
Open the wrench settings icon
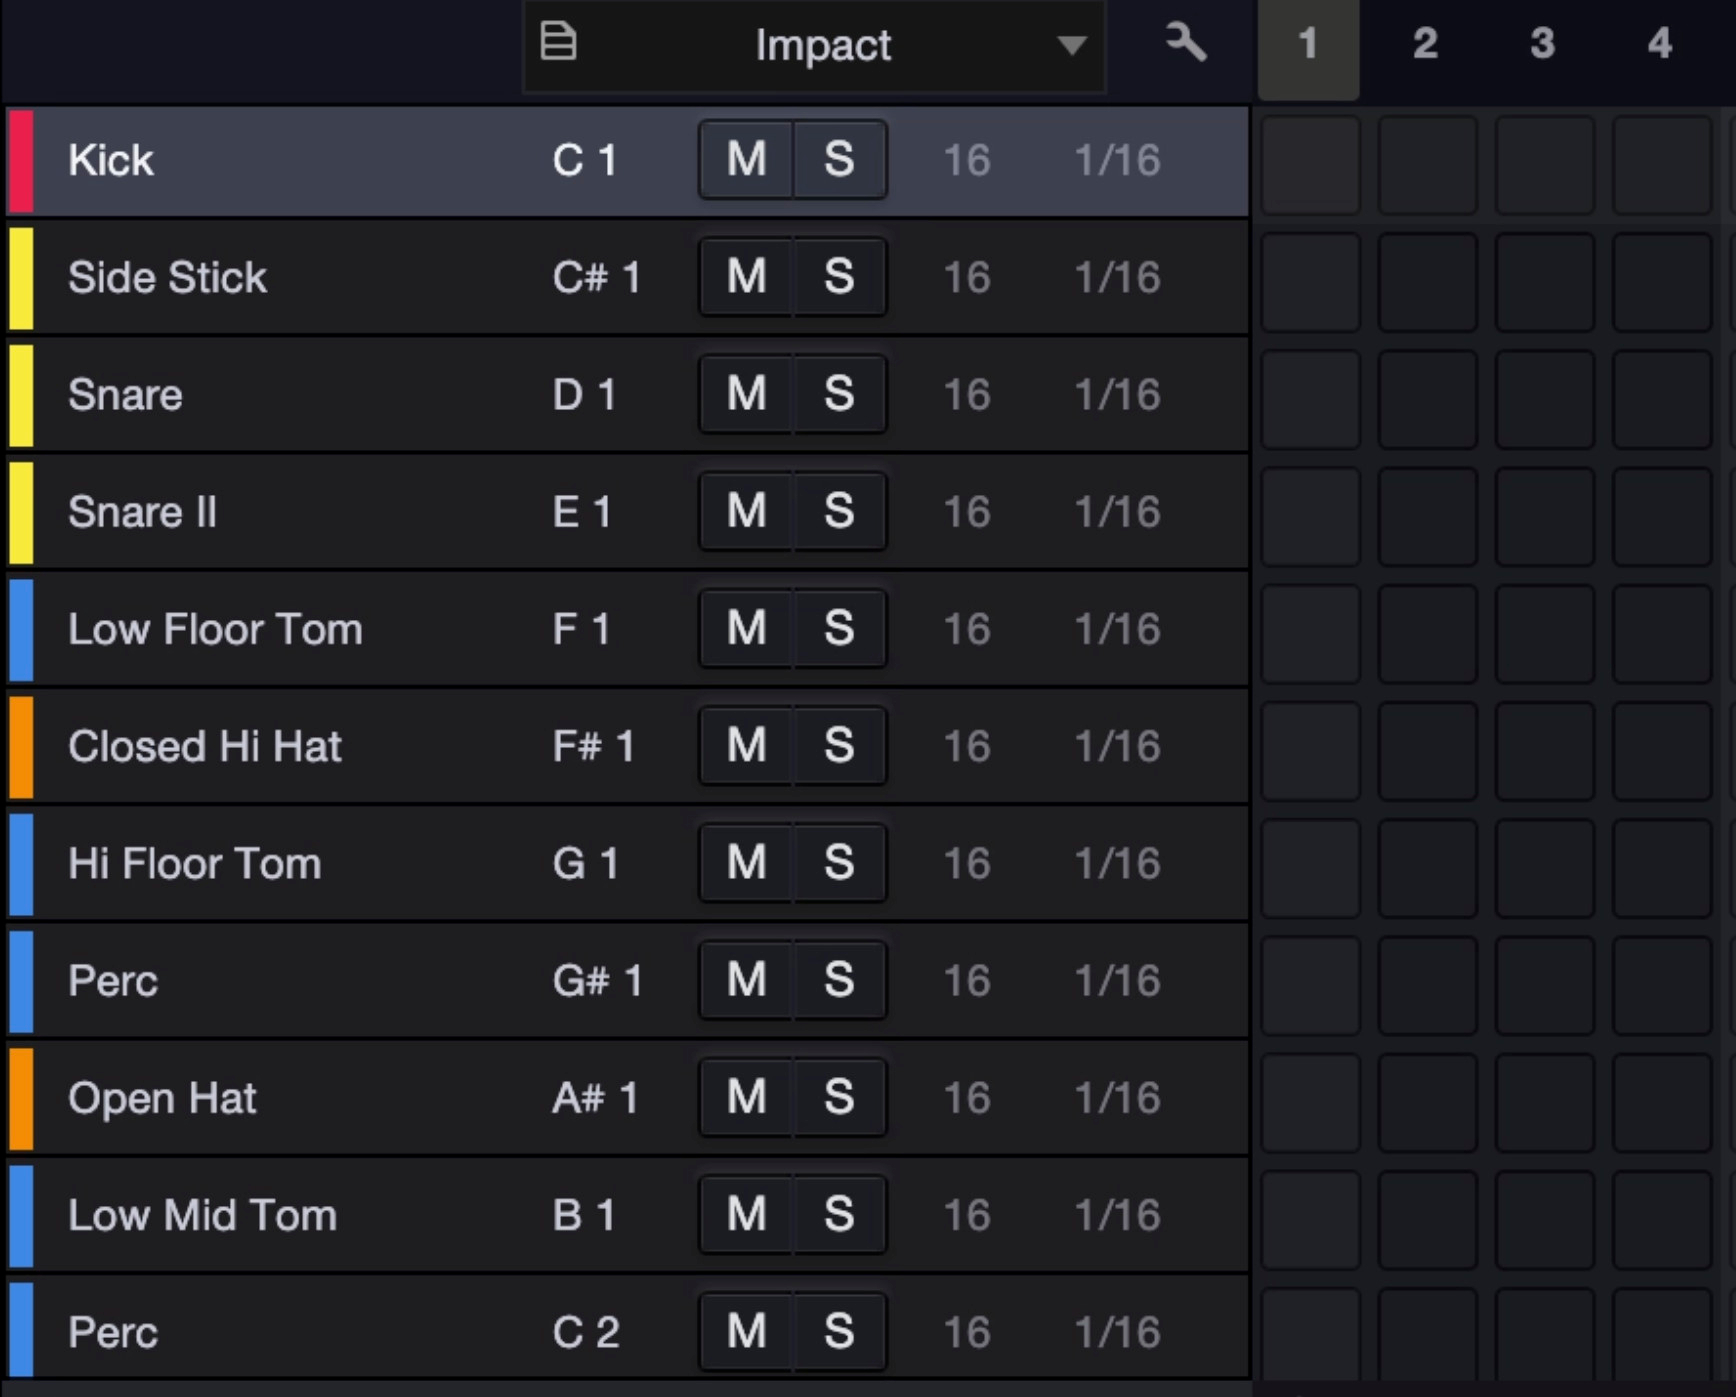coord(1185,44)
